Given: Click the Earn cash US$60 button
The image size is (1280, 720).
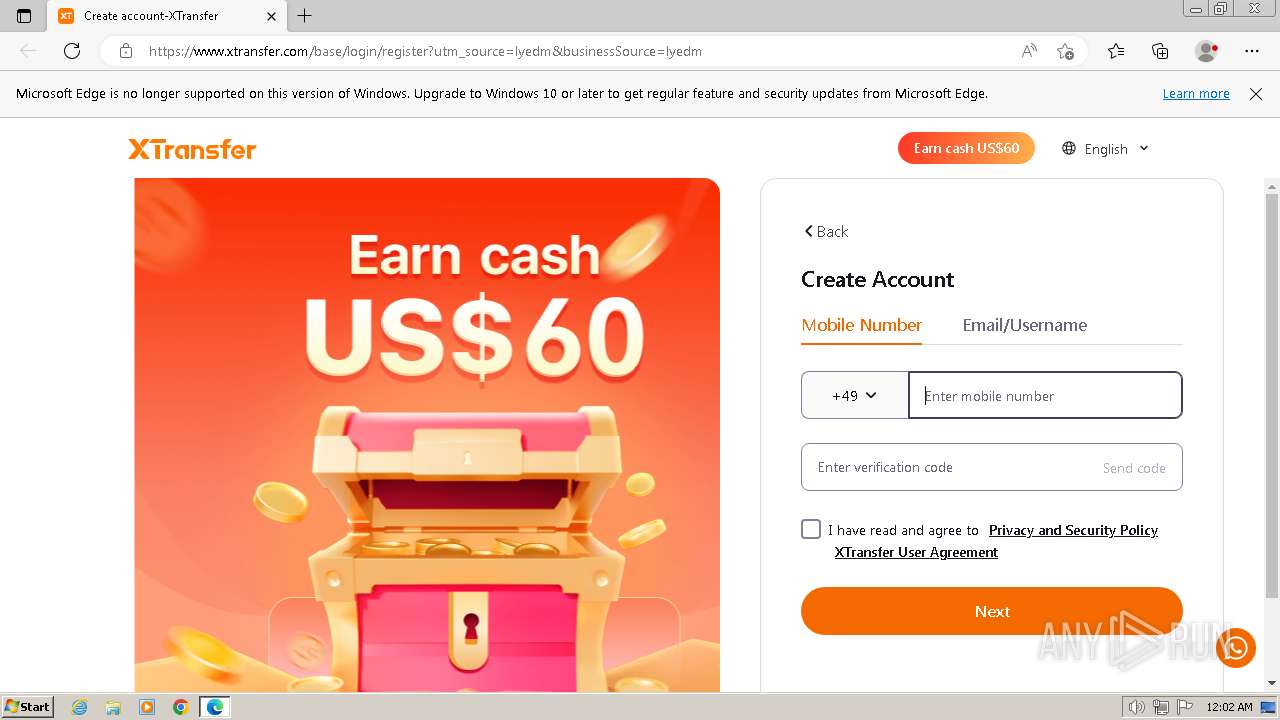Looking at the screenshot, I should click(966, 148).
